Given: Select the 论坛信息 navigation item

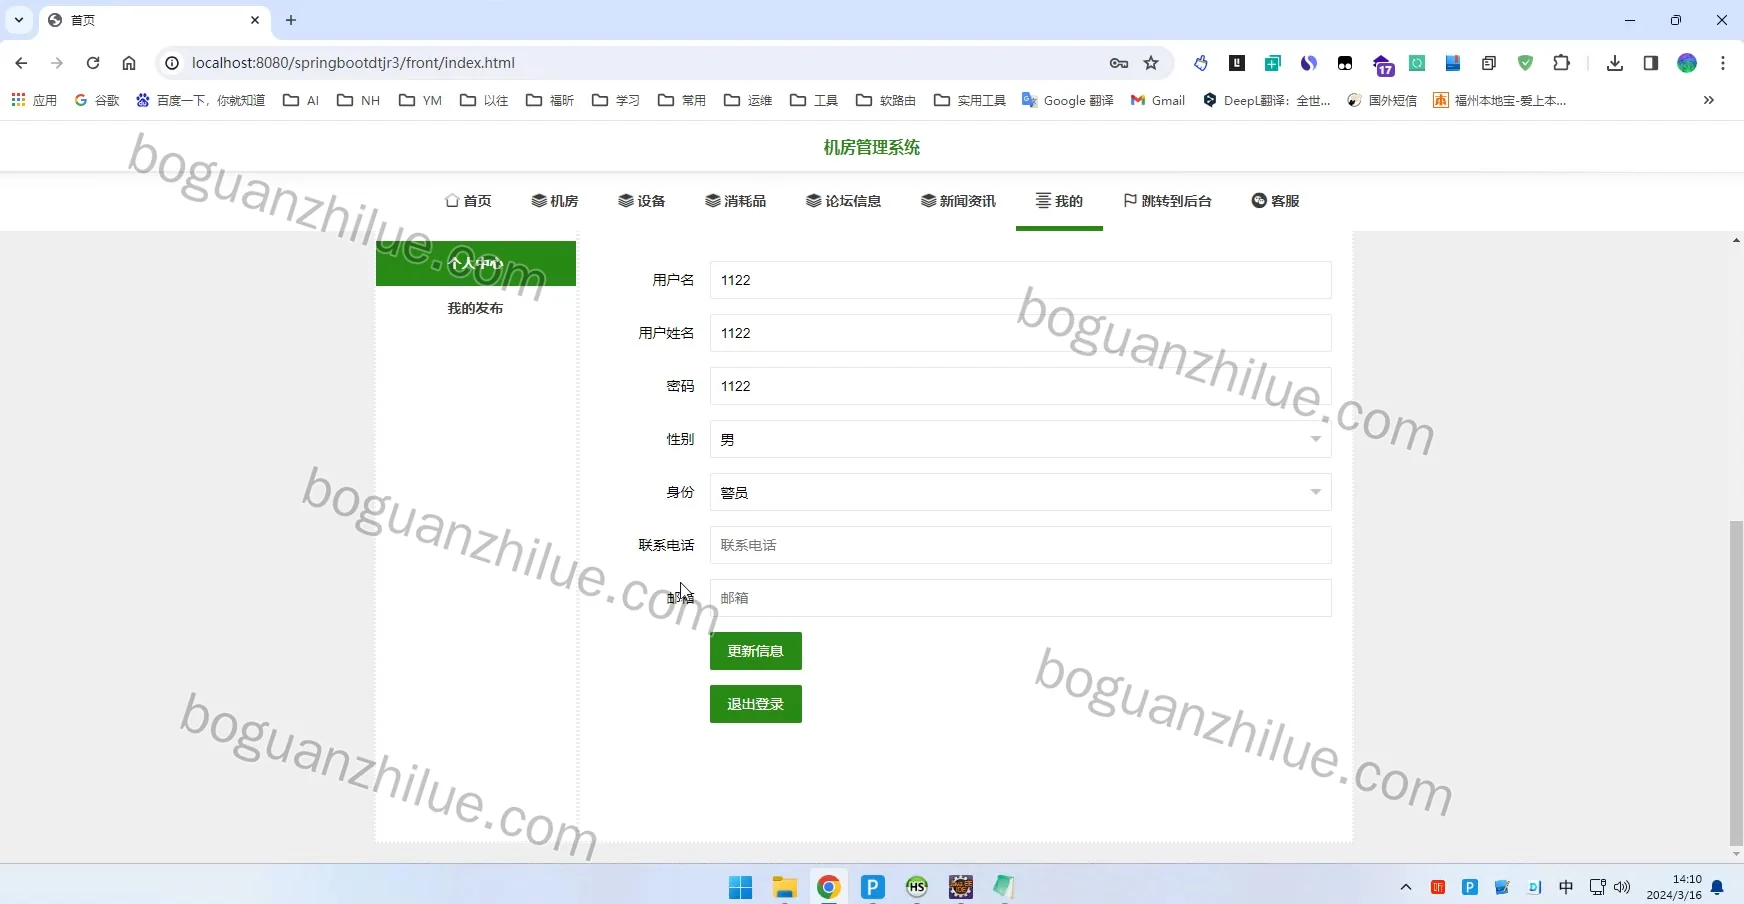Looking at the screenshot, I should click(x=844, y=201).
